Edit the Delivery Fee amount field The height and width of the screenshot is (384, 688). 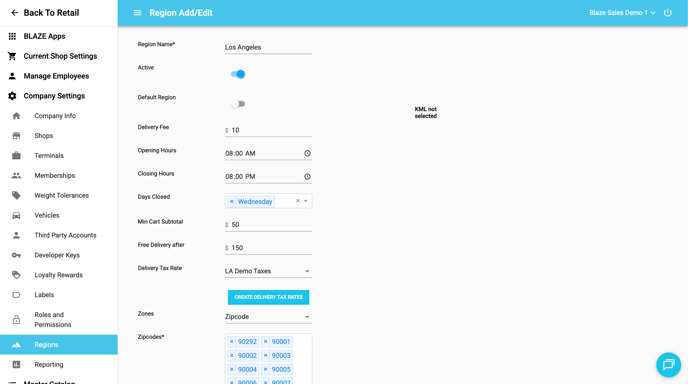[x=268, y=130]
